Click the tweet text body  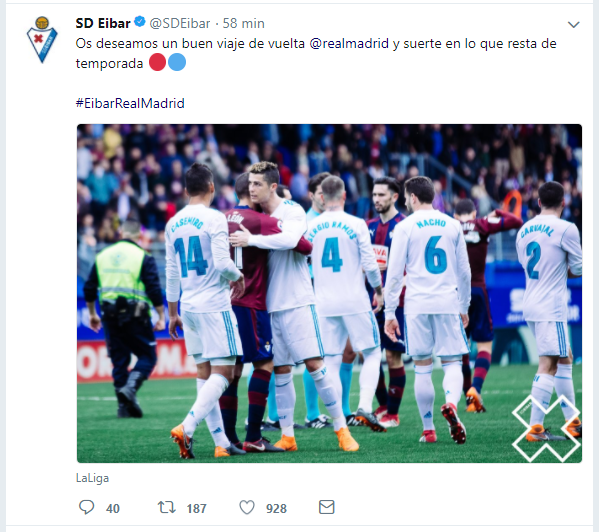[x=316, y=53]
